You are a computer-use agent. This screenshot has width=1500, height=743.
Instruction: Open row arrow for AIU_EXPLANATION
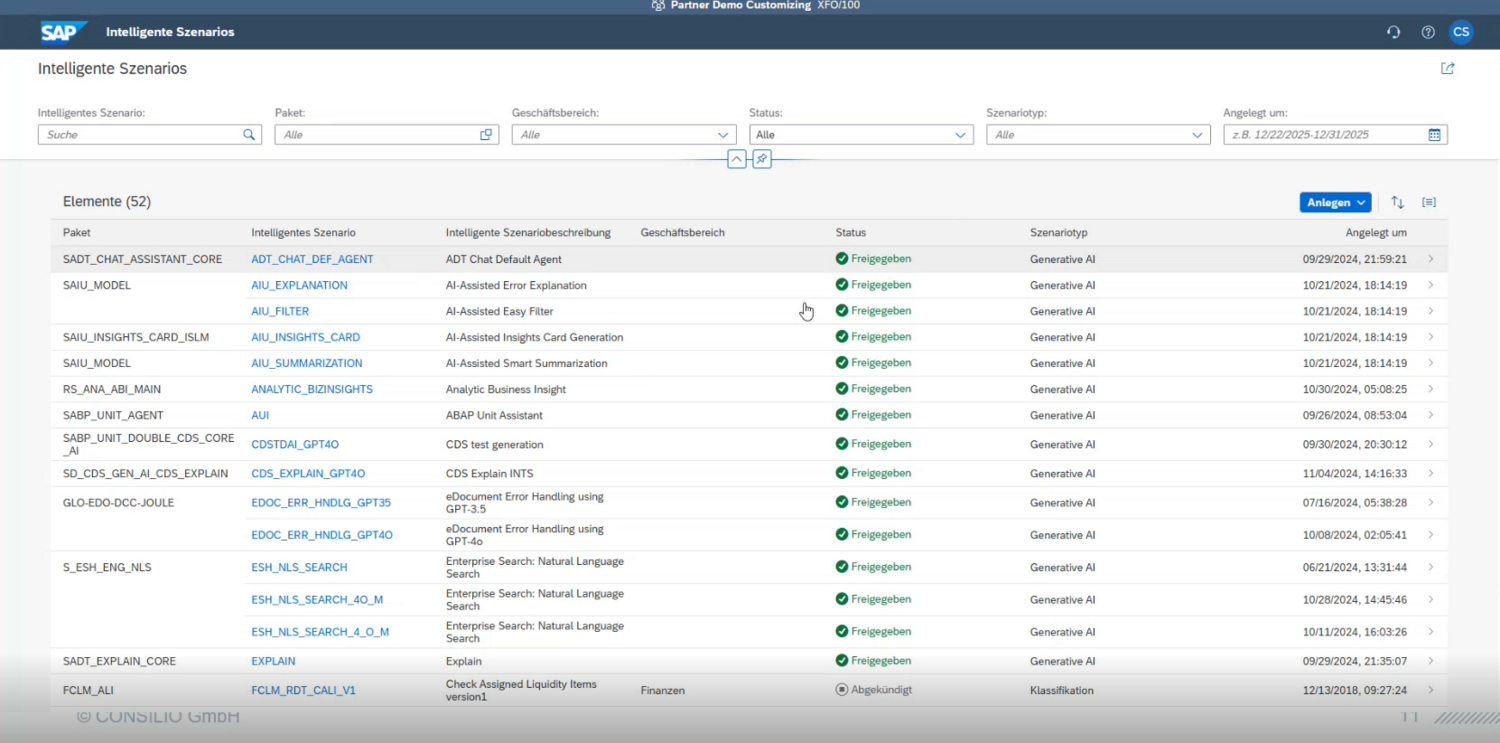[x=1431, y=285]
